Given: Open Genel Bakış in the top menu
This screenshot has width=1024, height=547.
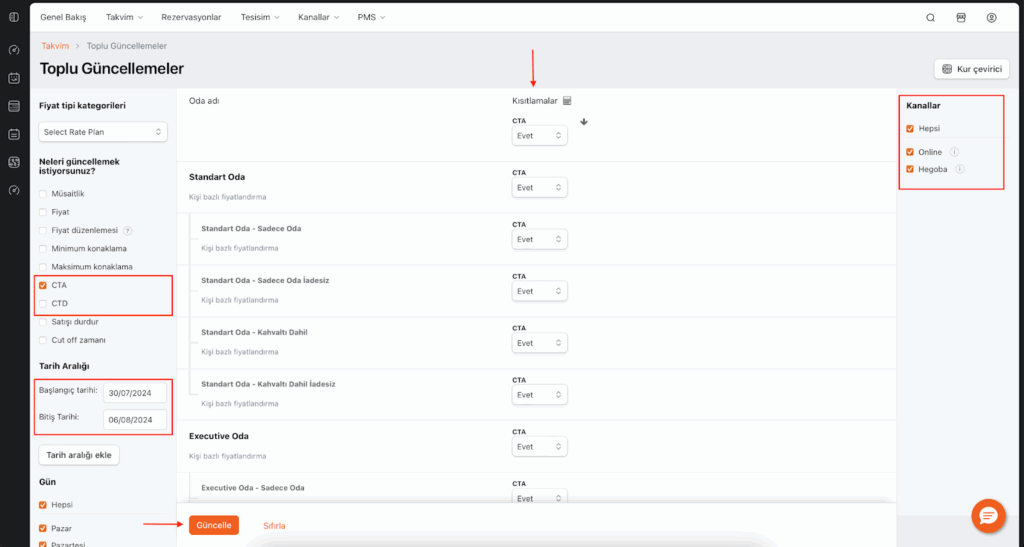Looking at the screenshot, I should [64, 18].
